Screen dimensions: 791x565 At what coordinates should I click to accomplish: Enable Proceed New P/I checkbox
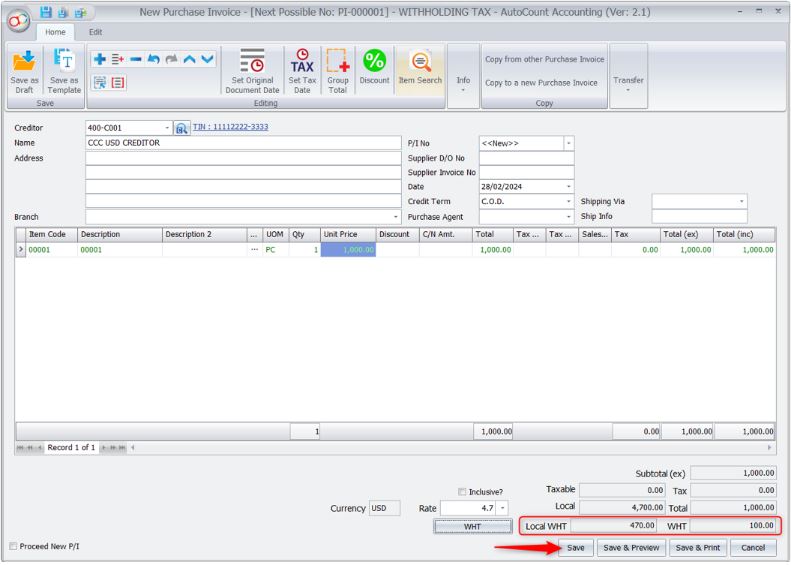[x=13, y=546]
